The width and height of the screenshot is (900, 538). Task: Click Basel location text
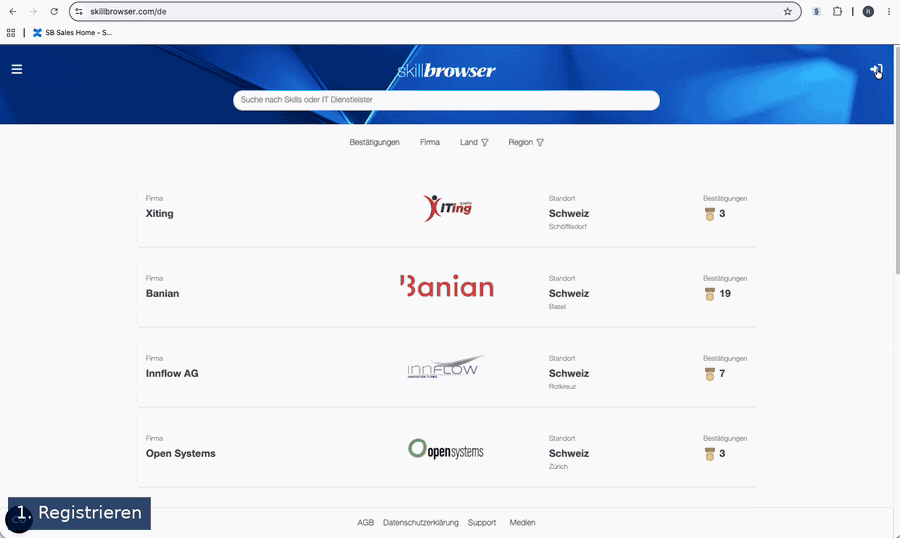(557, 307)
